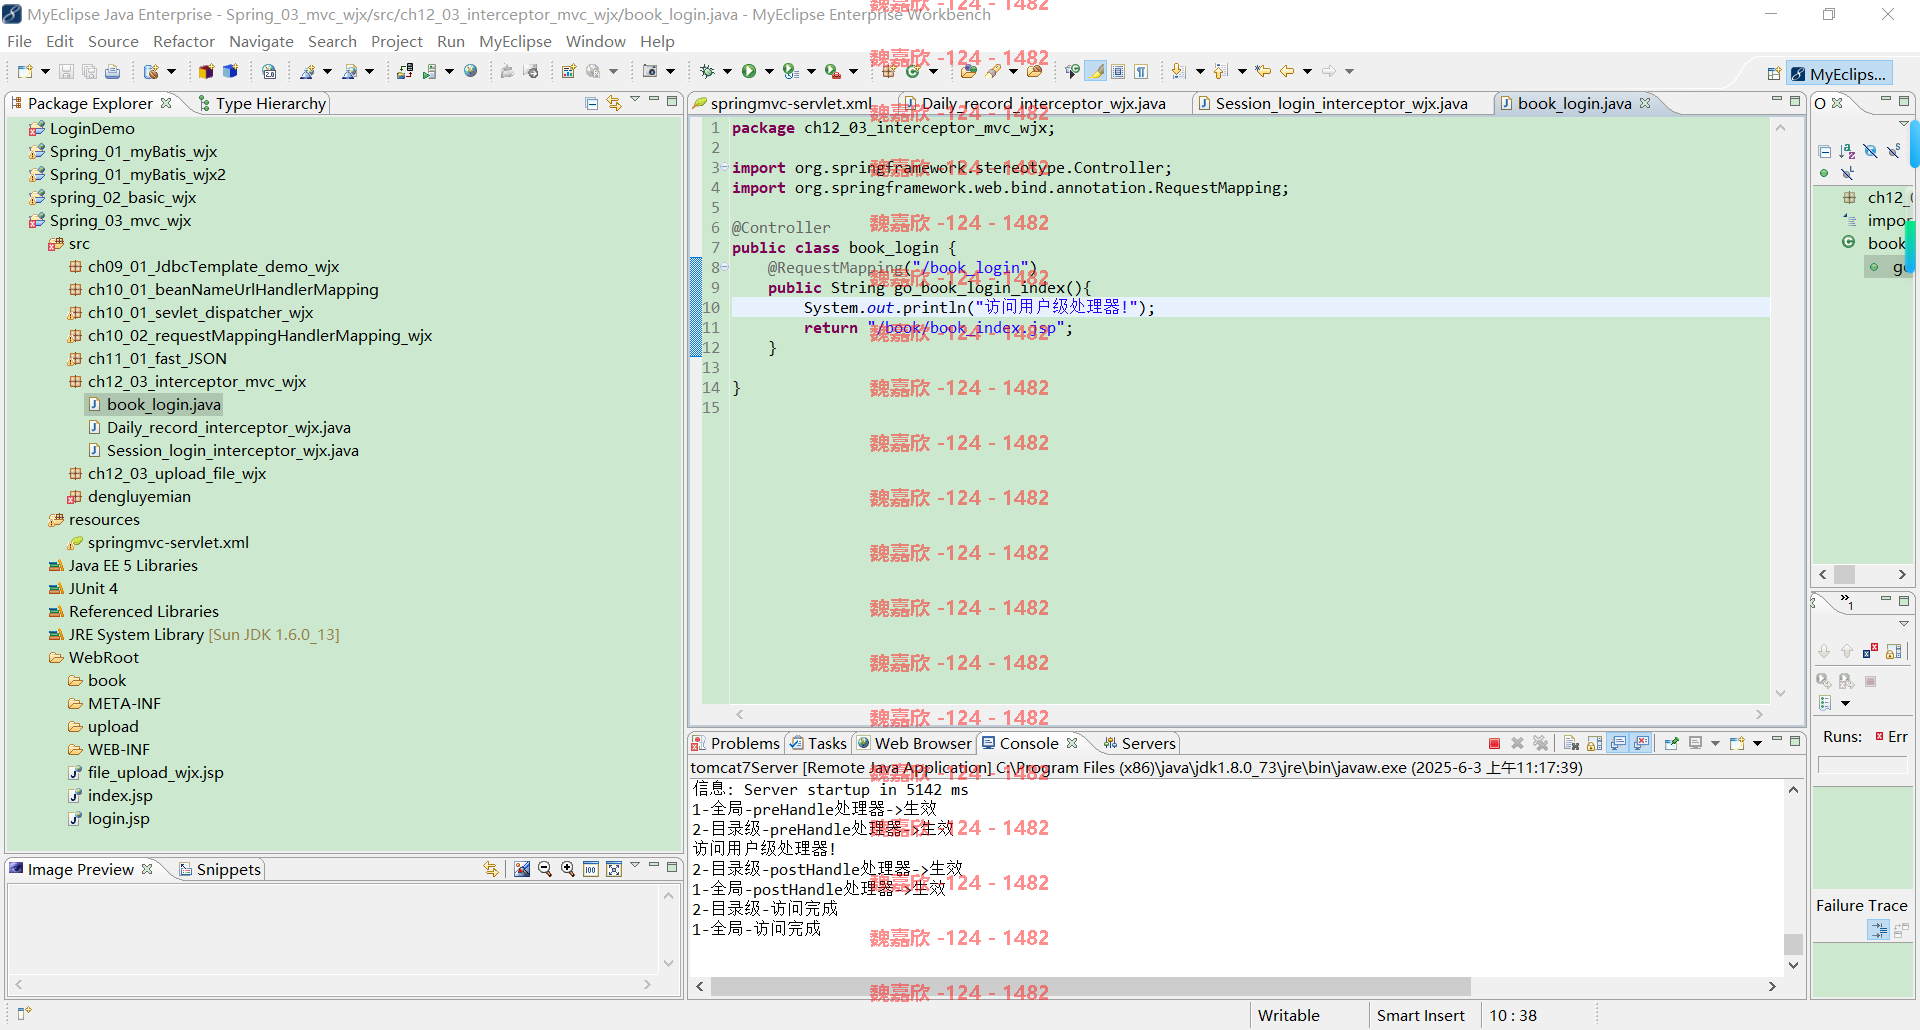Click the Debug bug icon
This screenshot has width=1920, height=1030.
707,71
